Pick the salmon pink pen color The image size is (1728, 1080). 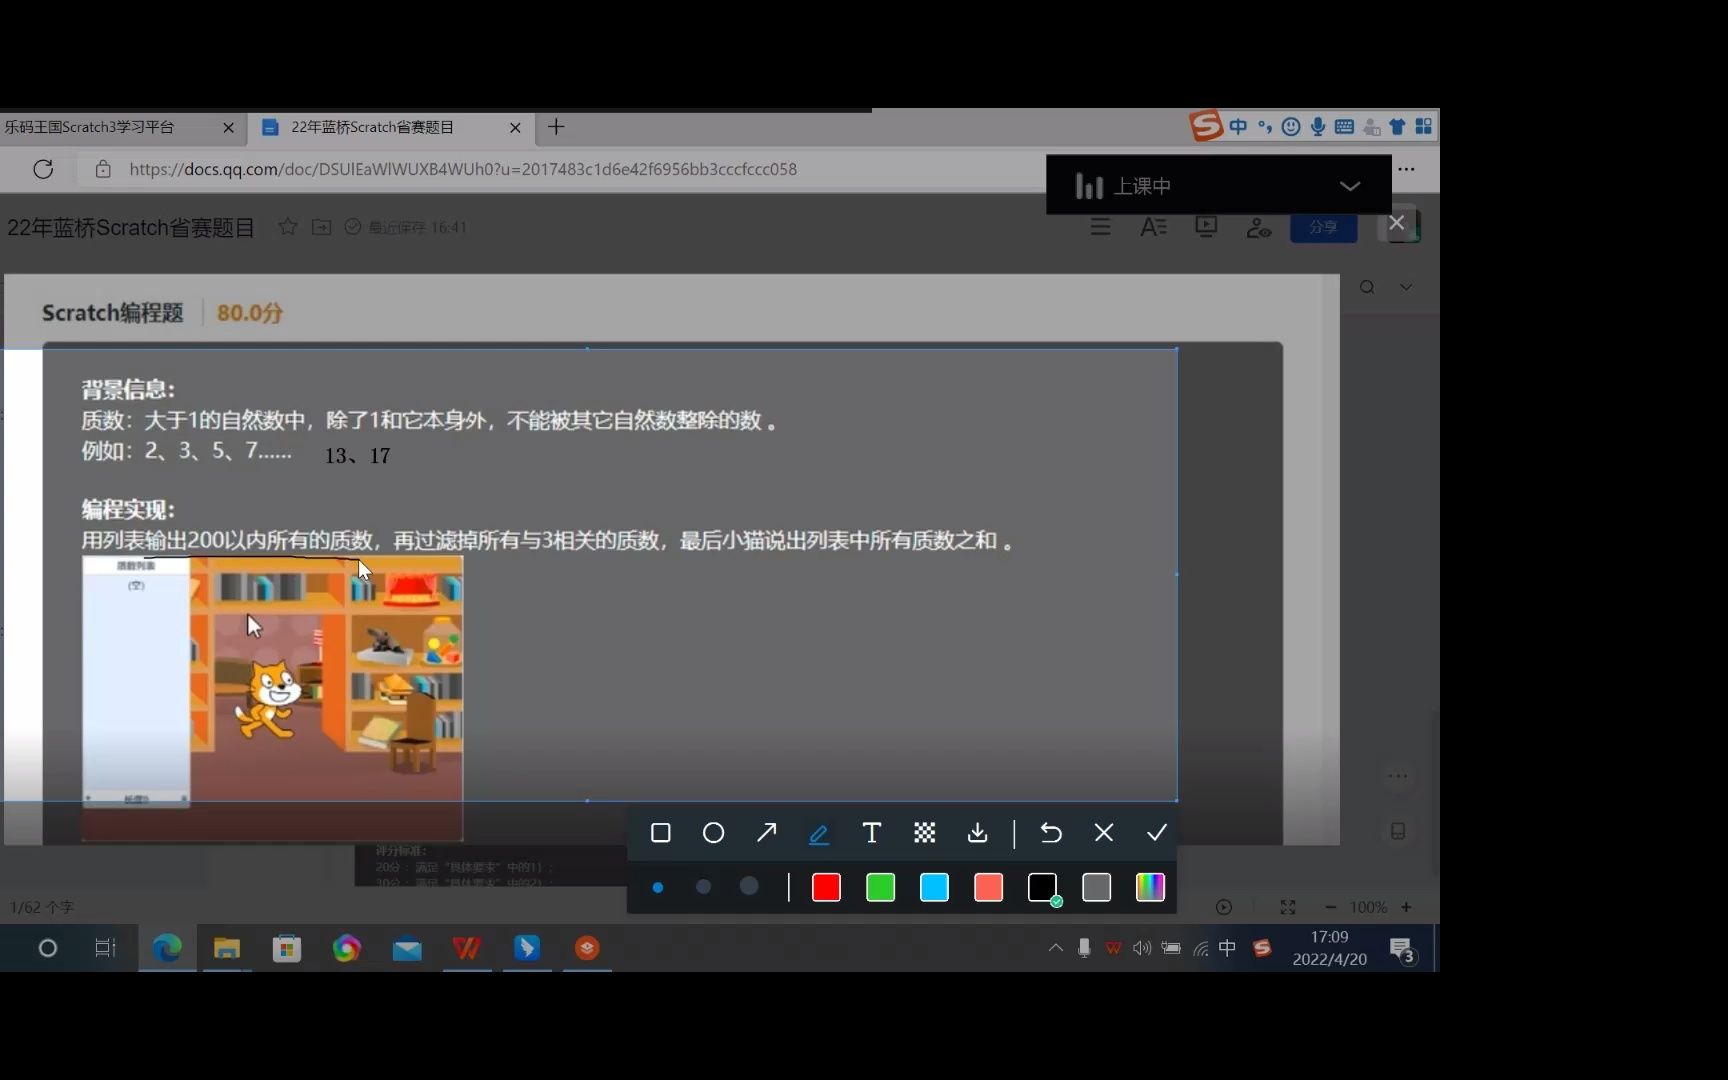point(988,887)
